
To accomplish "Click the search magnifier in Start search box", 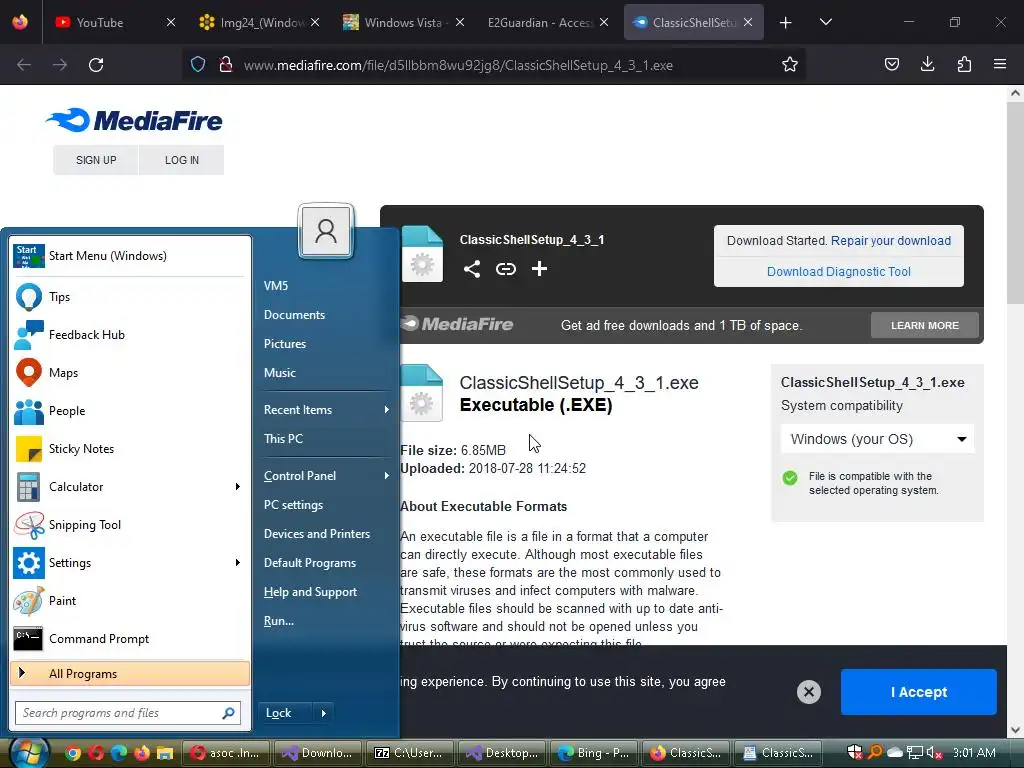I will click(x=229, y=713).
